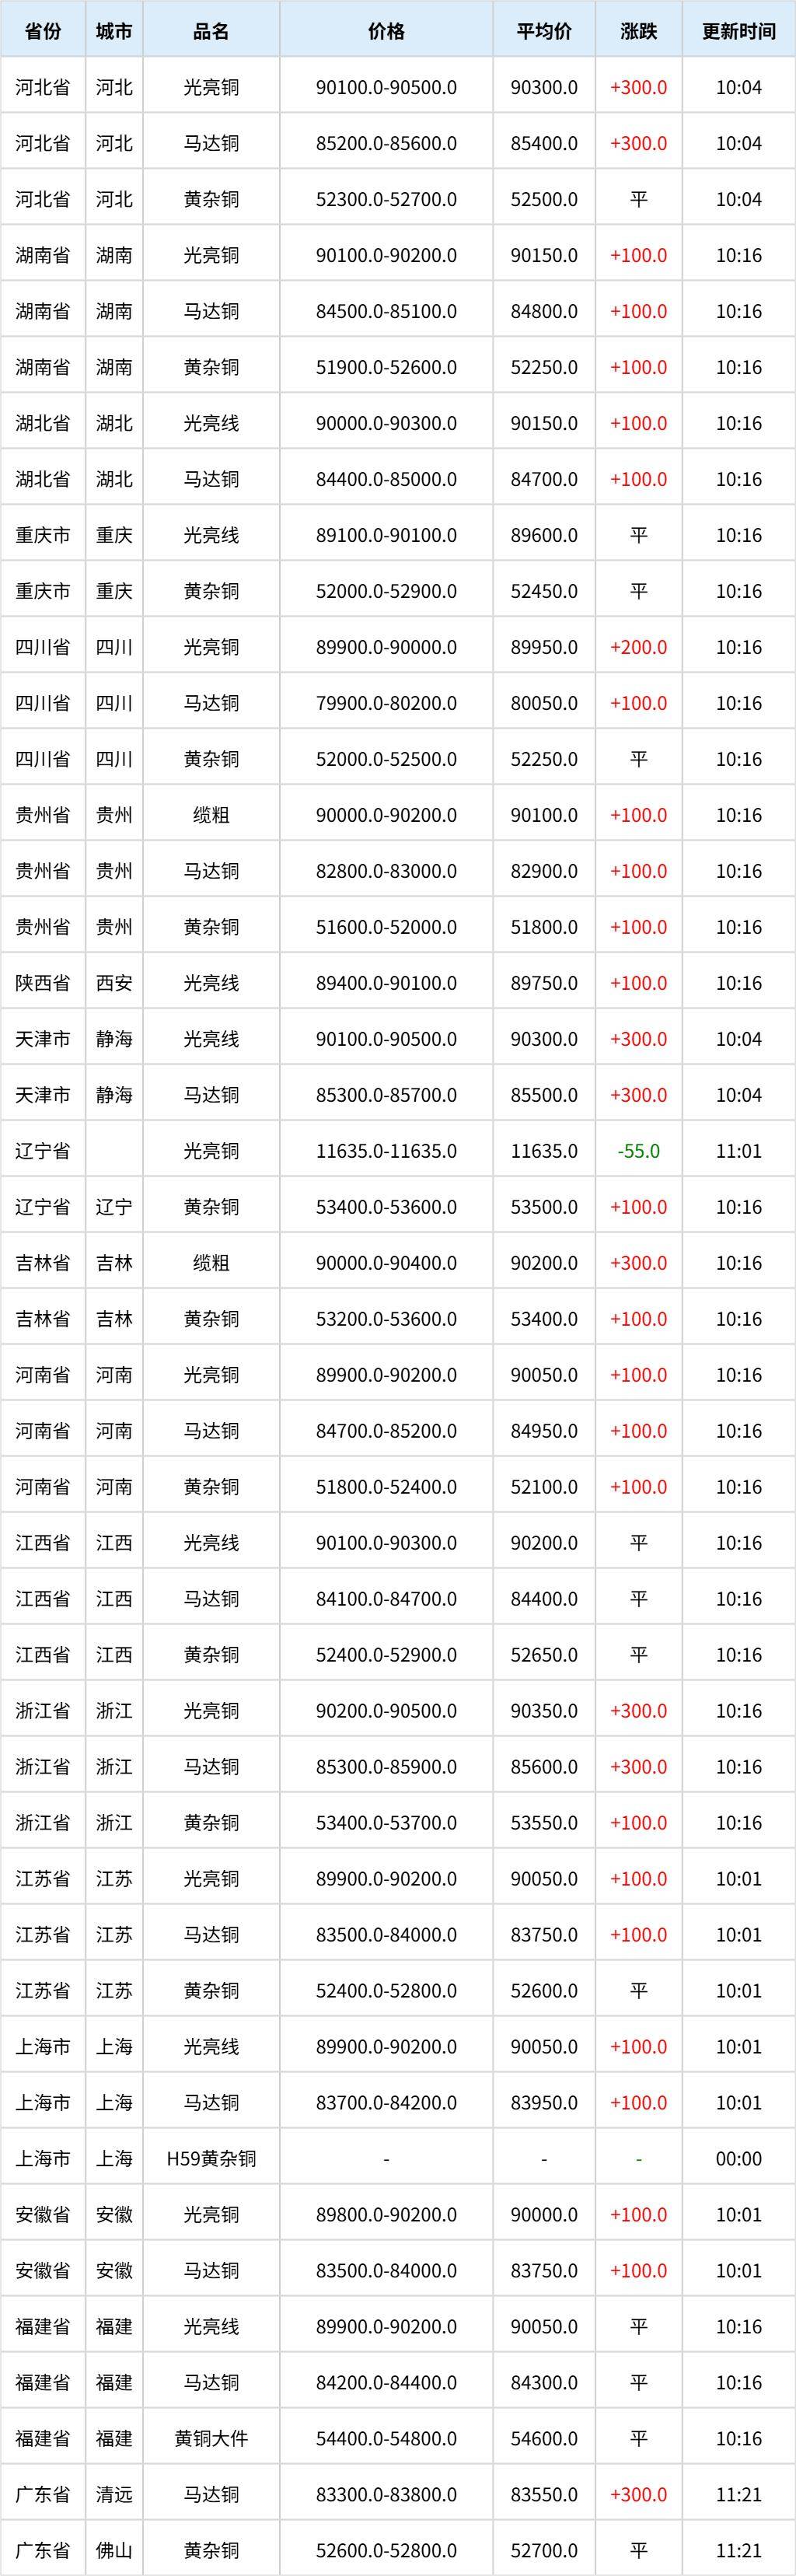Click the 品名 column header
Image resolution: width=796 pixels, height=2576 pixels.
tap(211, 31)
